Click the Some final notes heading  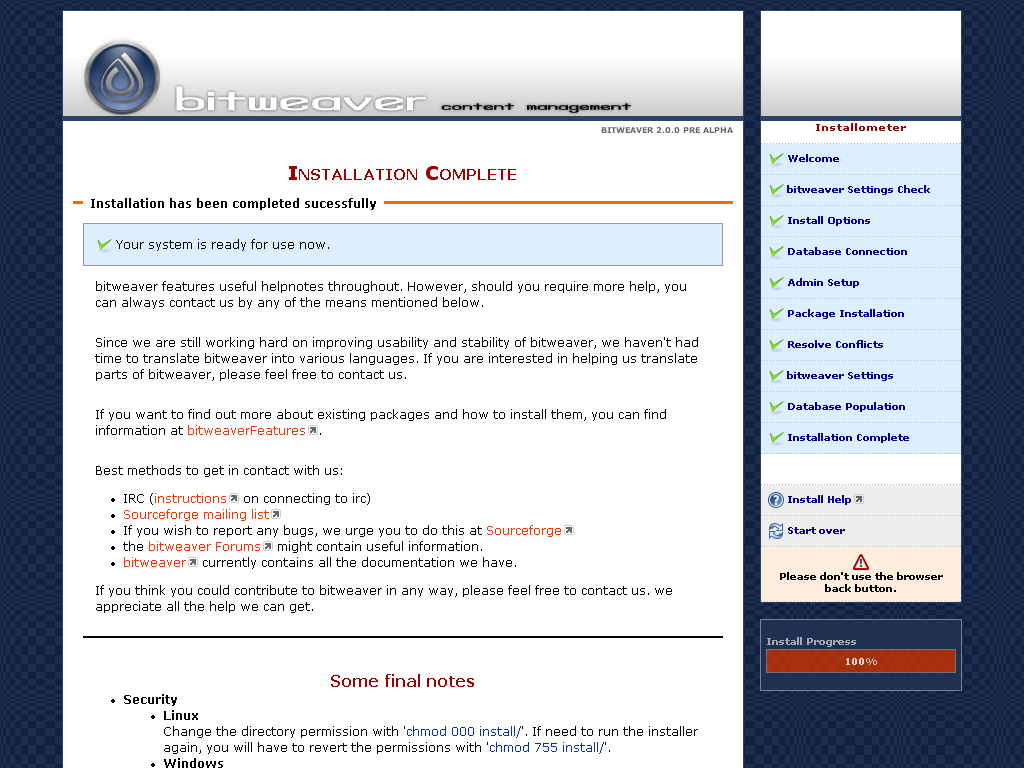click(x=402, y=681)
